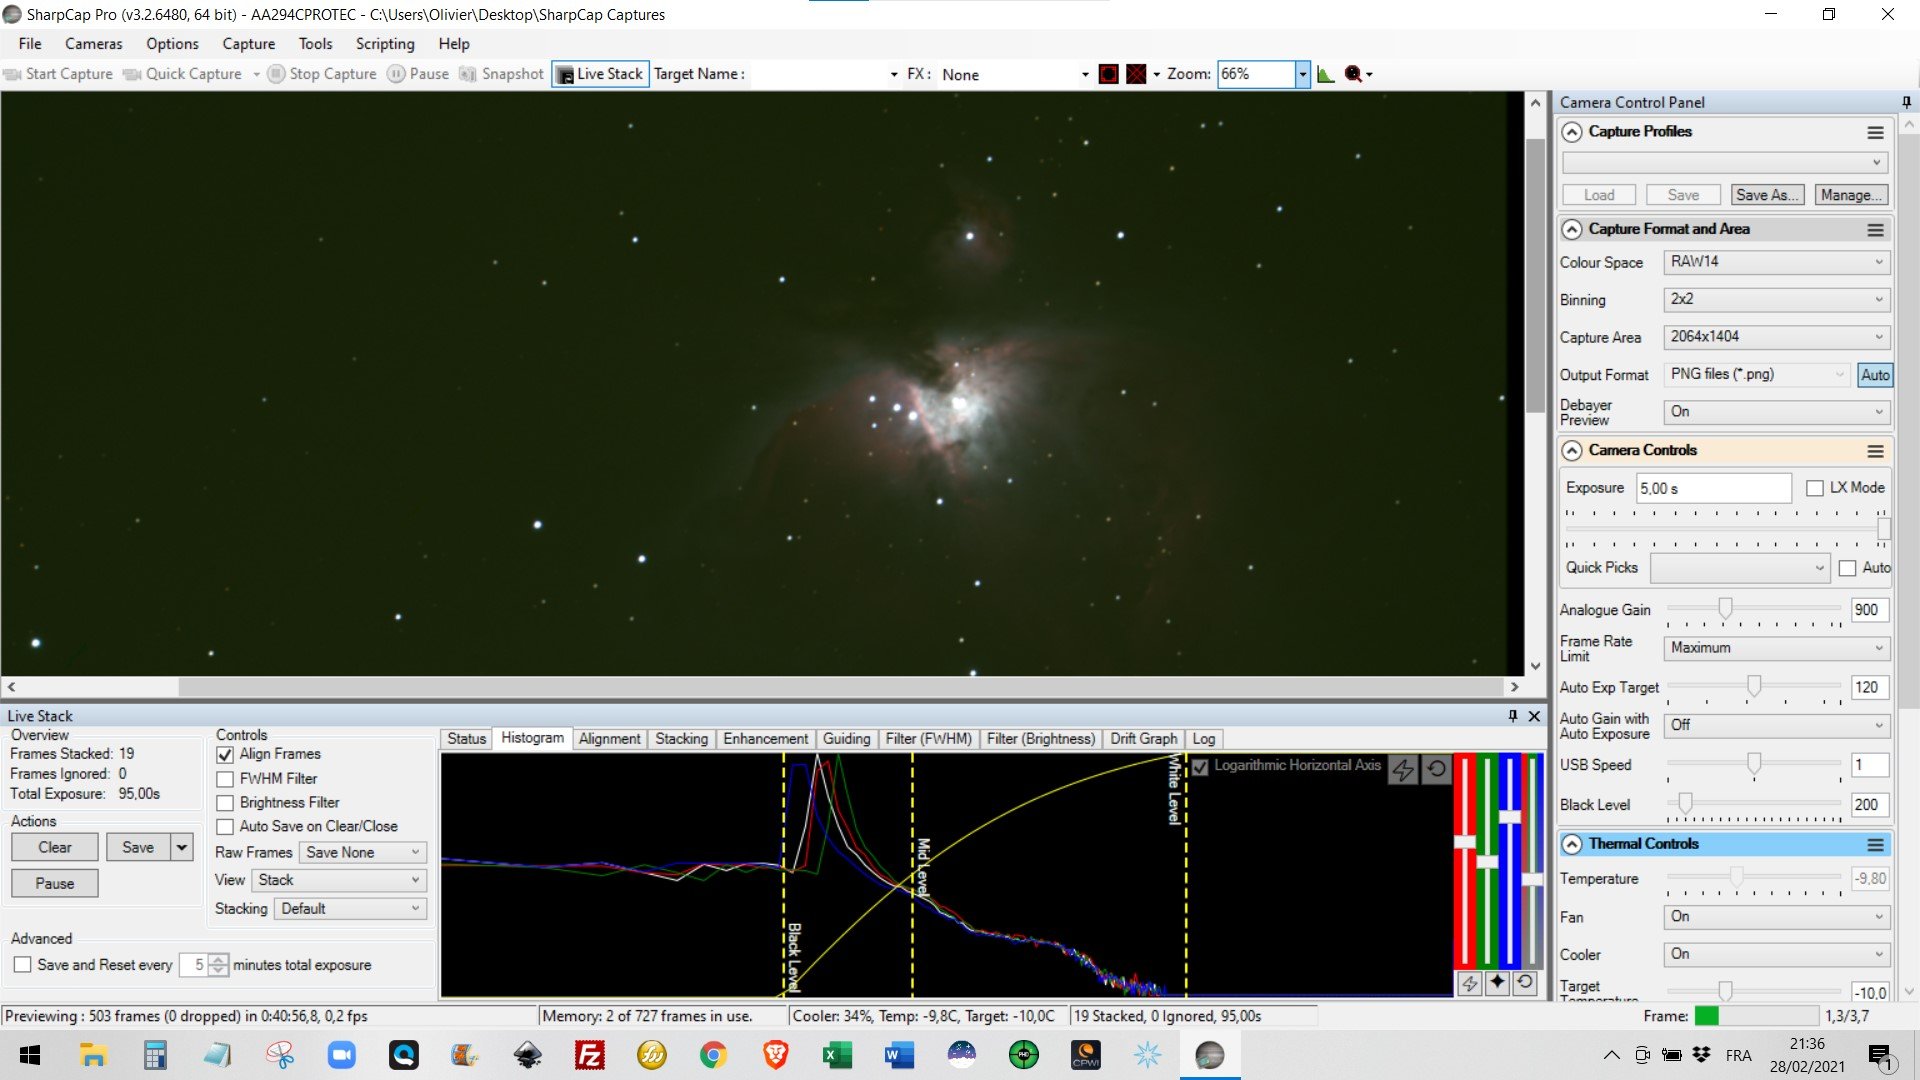Open Excel from the taskbar
1920x1080 pixels.
click(837, 1055)
